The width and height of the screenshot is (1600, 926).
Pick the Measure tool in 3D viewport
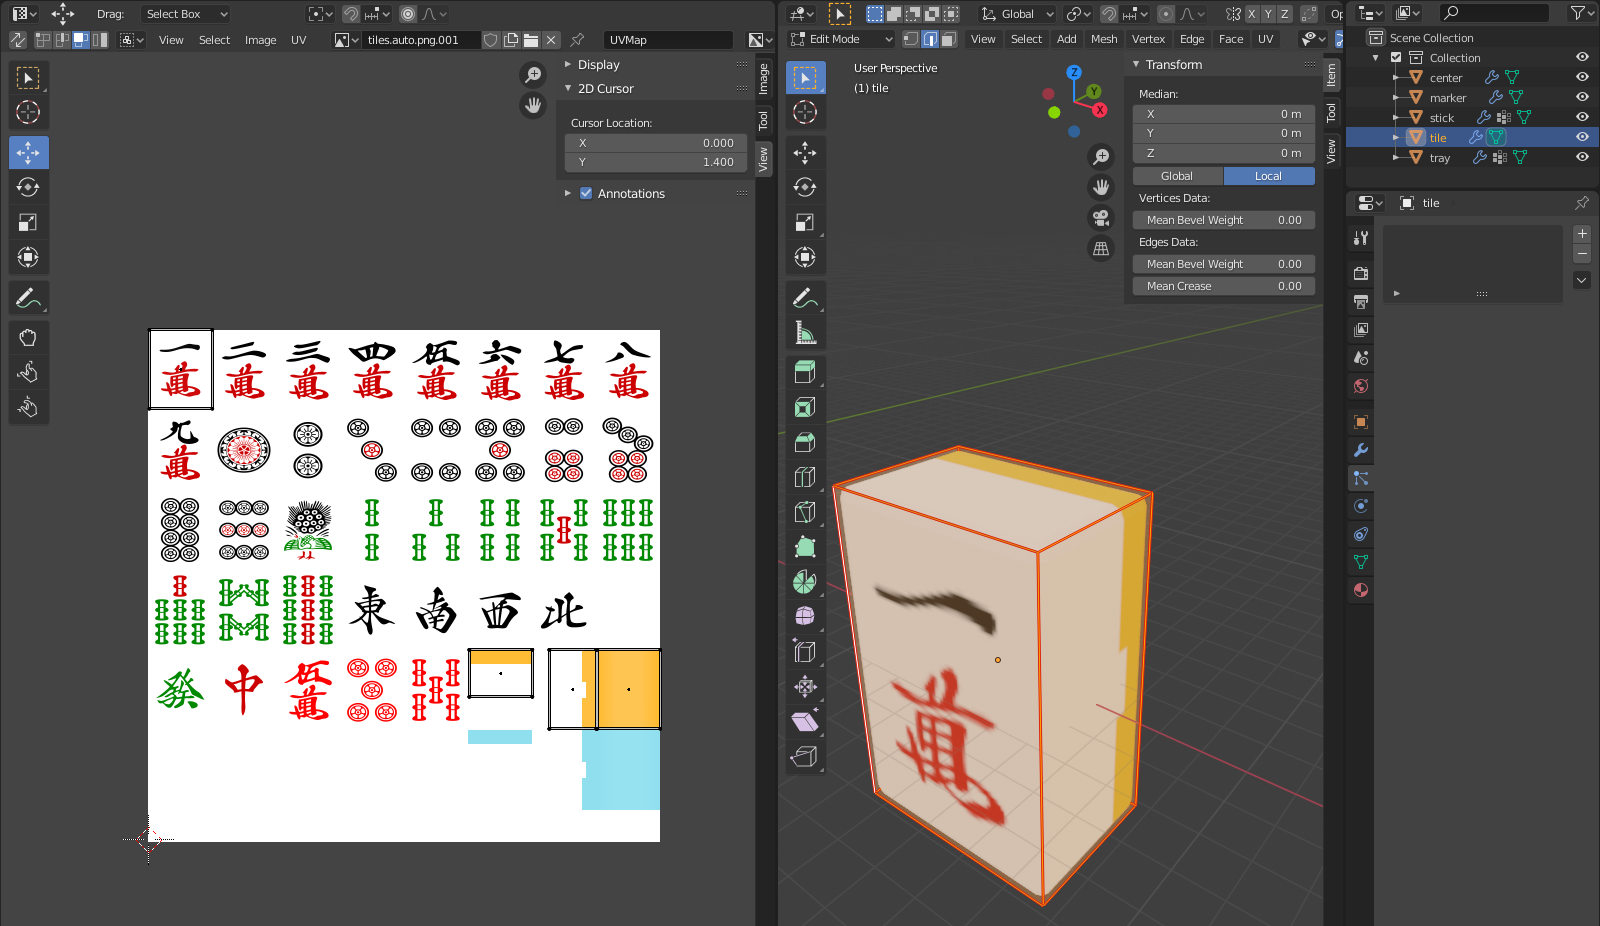(805, 332)
